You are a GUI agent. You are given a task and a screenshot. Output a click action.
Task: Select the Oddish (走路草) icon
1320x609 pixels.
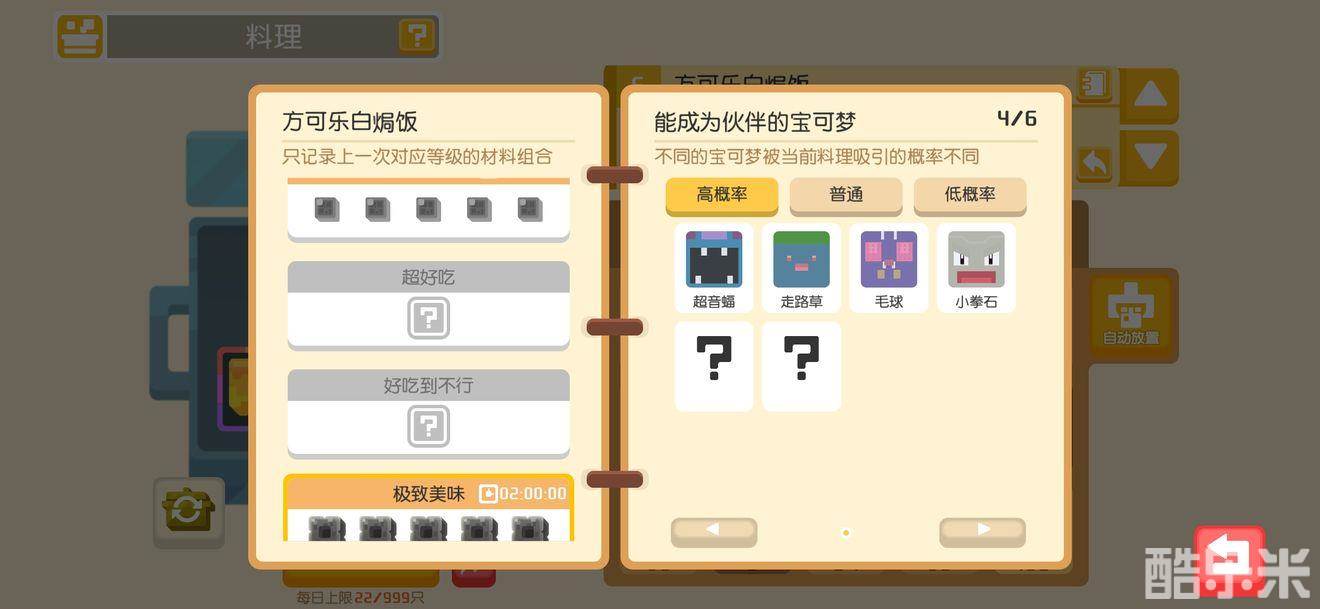pos(801,267)
